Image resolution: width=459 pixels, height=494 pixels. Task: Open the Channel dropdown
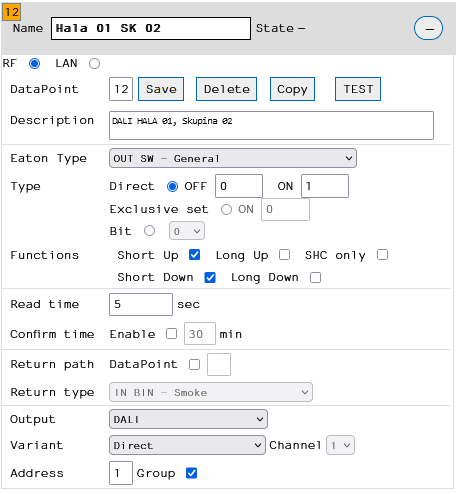pos(340,445)
